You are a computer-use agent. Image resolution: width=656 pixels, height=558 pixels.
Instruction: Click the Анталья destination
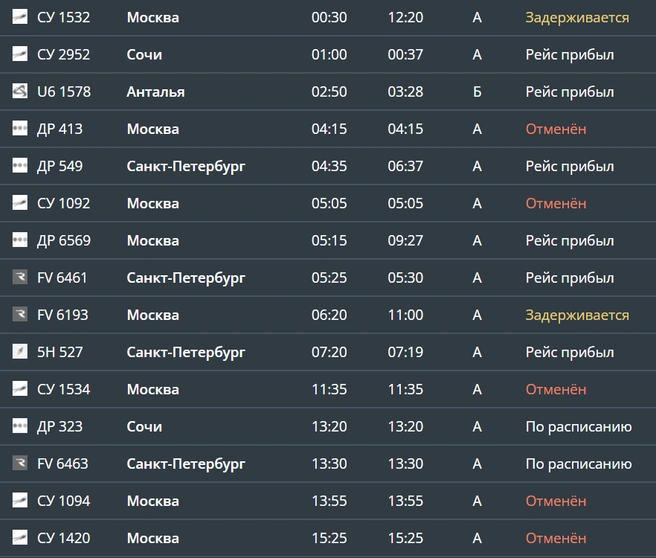(156, 92)
